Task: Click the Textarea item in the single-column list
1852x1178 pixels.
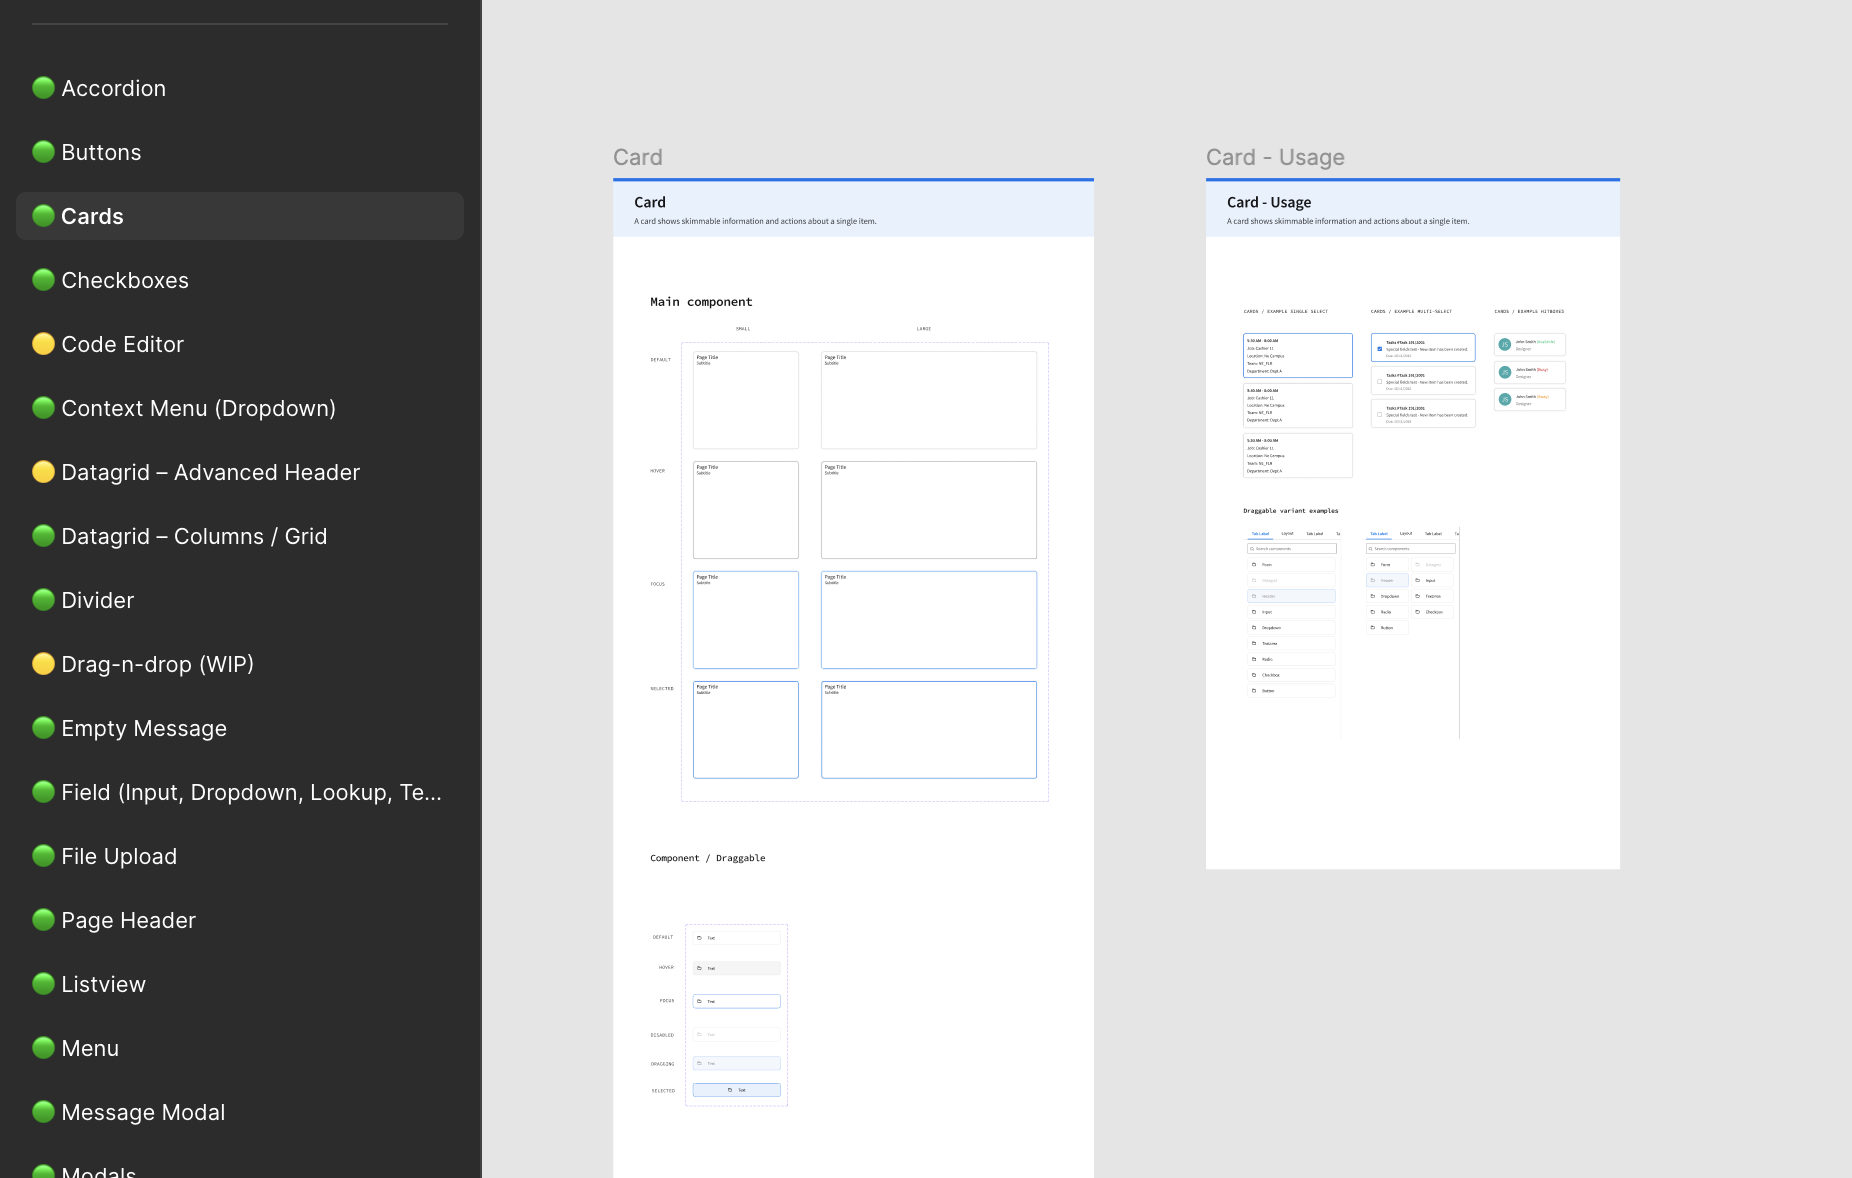Action: pyautogui.click(x=1291, y=644)
